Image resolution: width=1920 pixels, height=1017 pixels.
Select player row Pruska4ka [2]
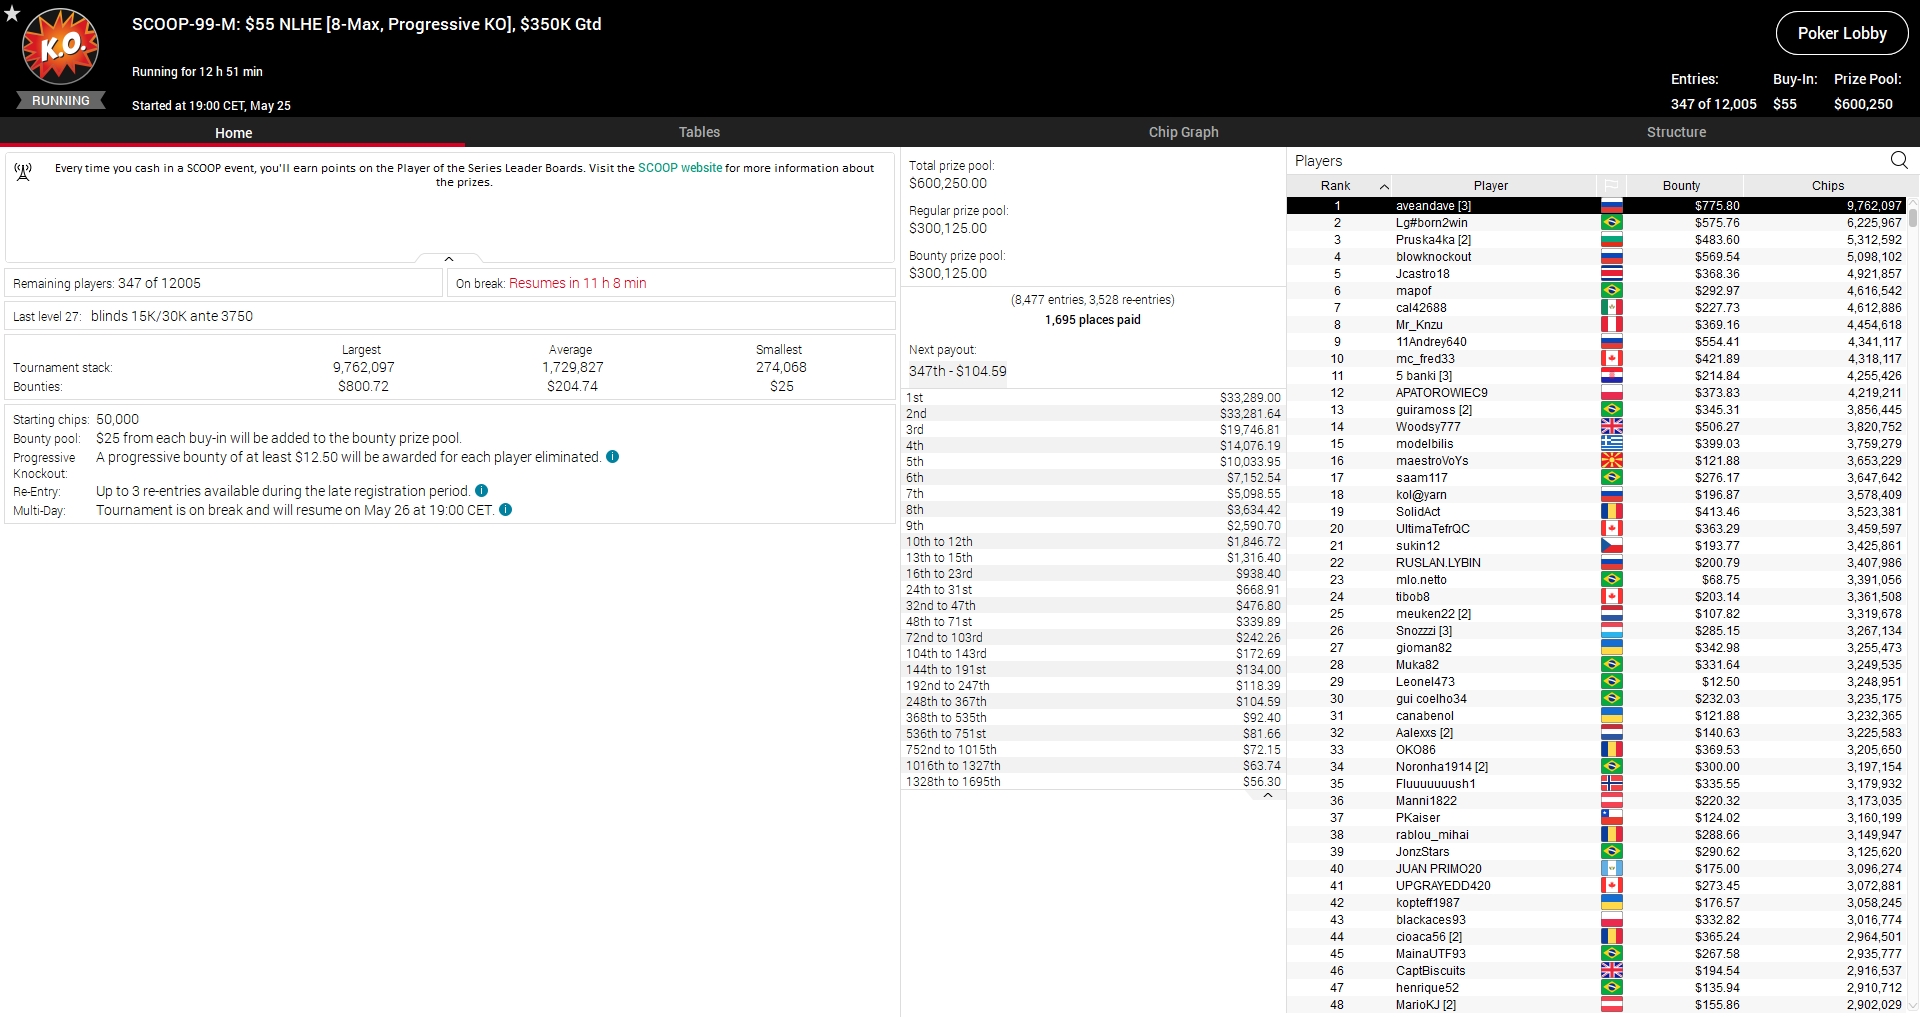click(1597, 240)
